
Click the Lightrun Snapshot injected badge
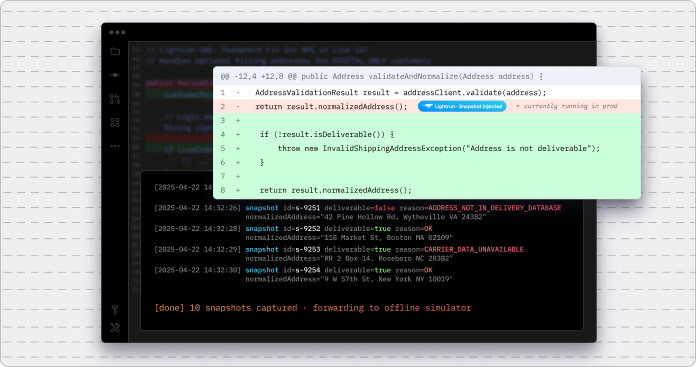coord(462,107)
